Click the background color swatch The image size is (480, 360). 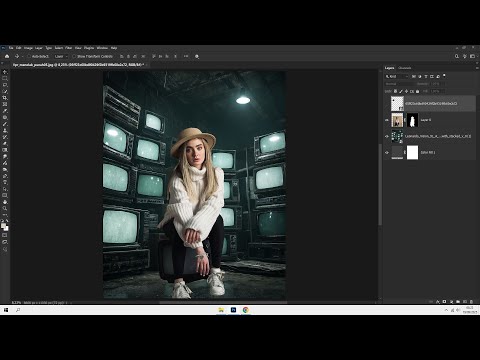(6, 229)
